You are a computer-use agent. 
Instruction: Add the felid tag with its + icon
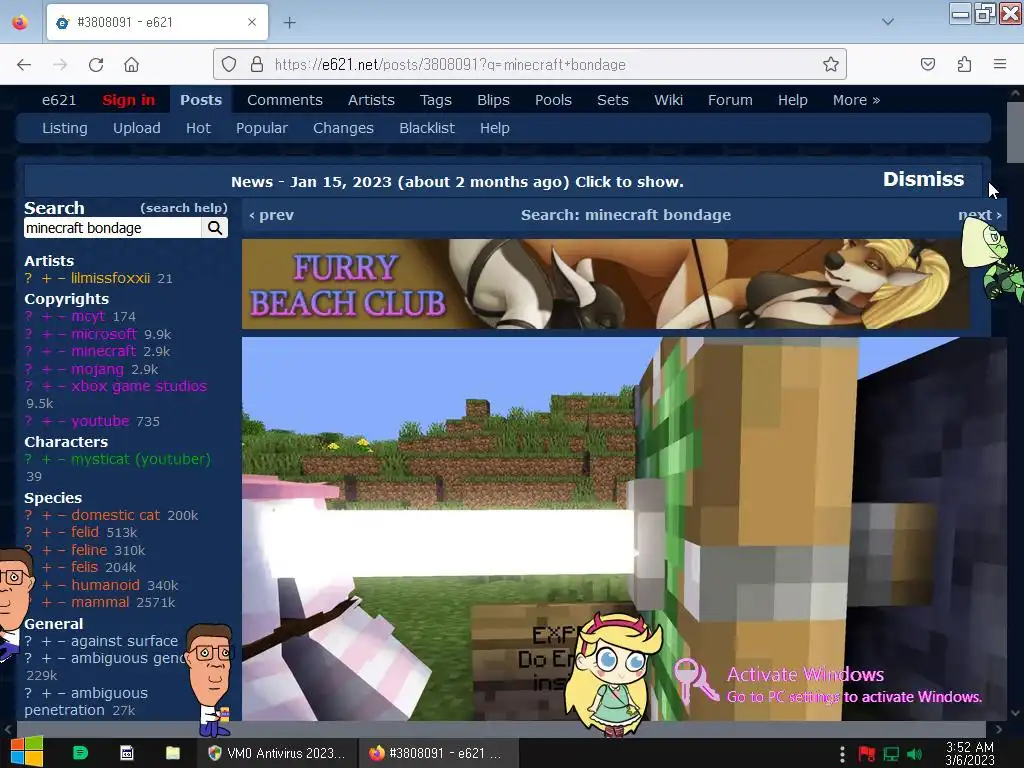tap(46, 532)
